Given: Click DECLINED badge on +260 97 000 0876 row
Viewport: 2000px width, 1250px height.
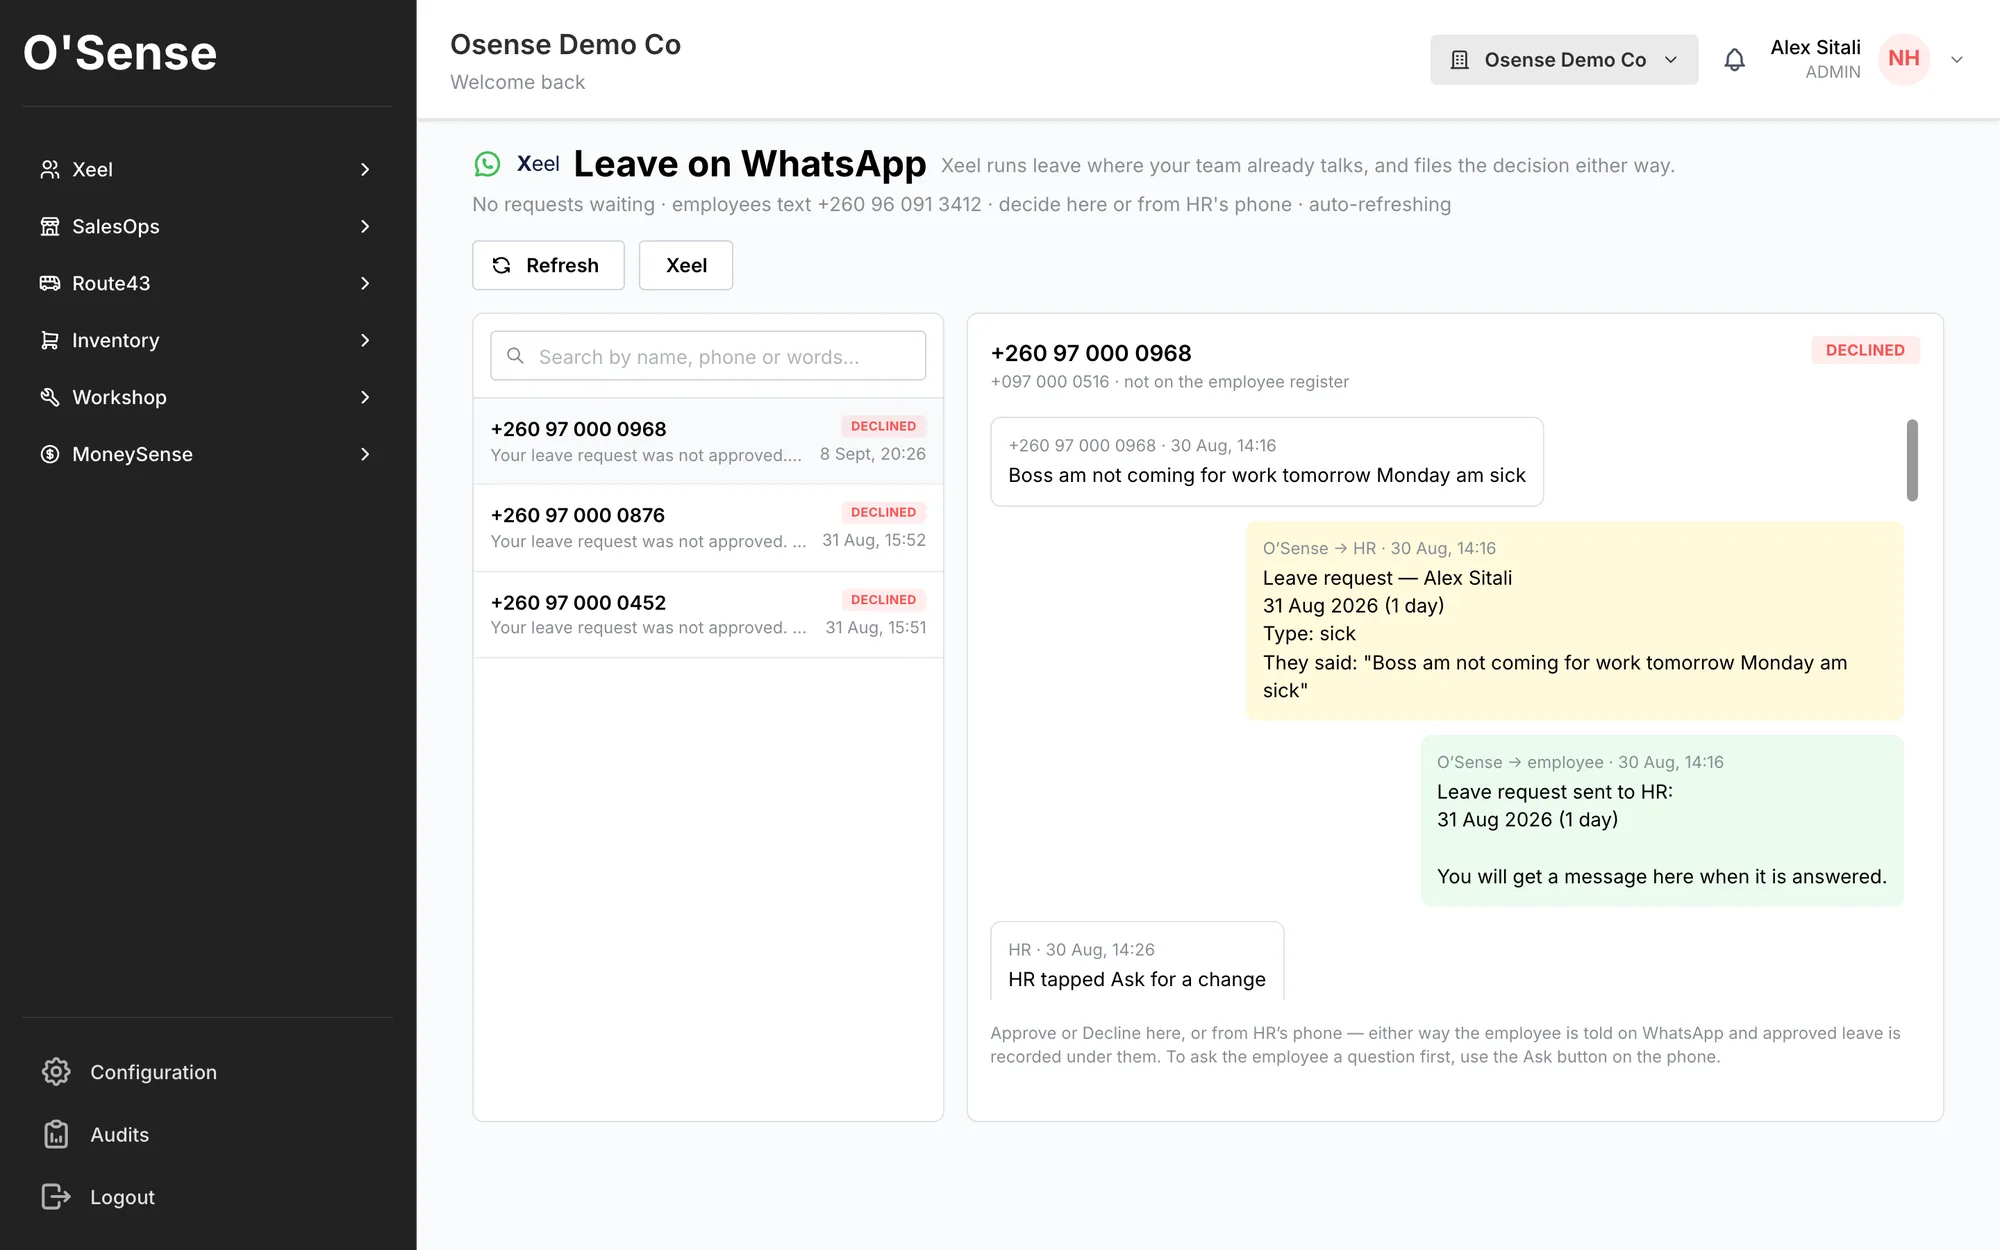Looking at the screenshot, I should pos(883,512).
